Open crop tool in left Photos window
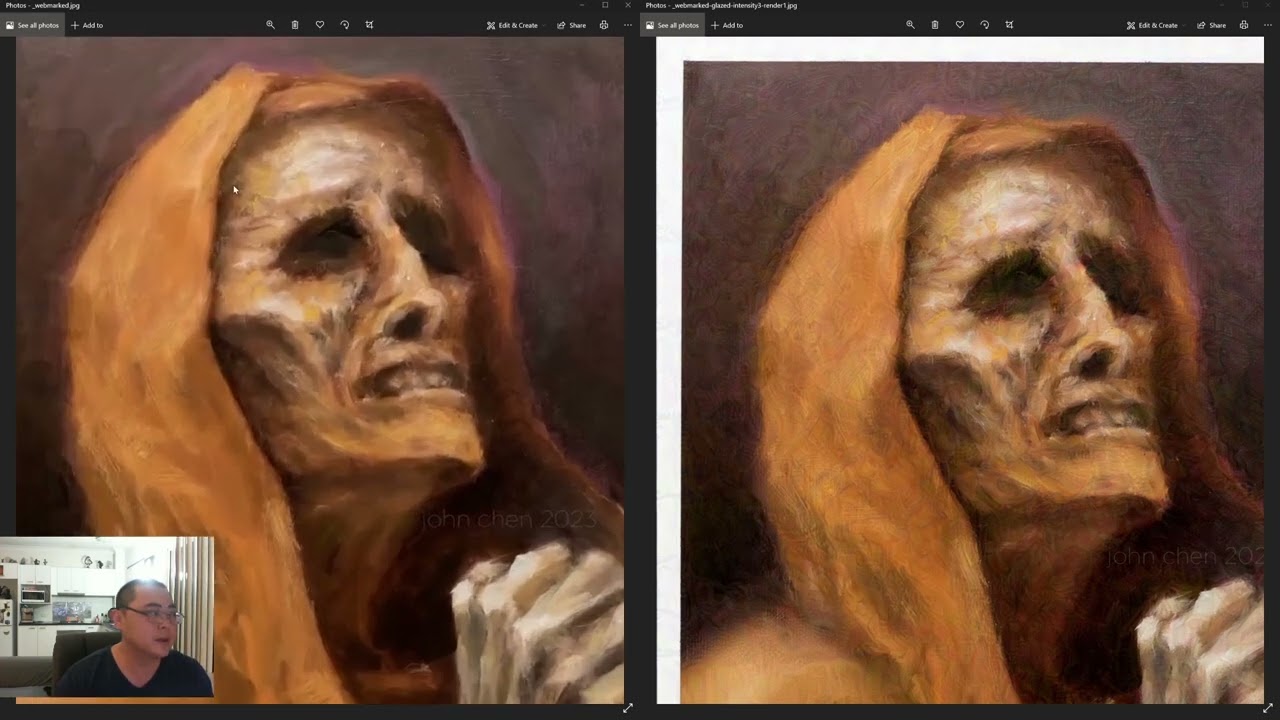1280x720 pixels. point(370,25)
